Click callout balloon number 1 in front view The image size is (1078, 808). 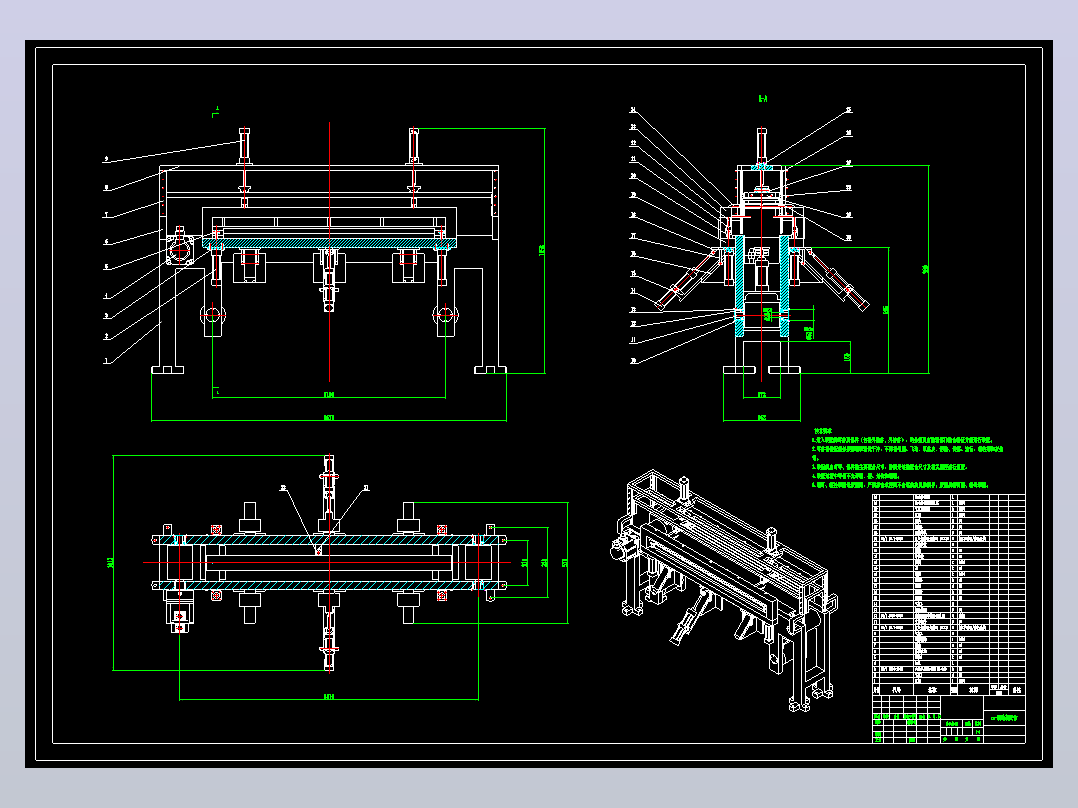[x=106, y=360]
